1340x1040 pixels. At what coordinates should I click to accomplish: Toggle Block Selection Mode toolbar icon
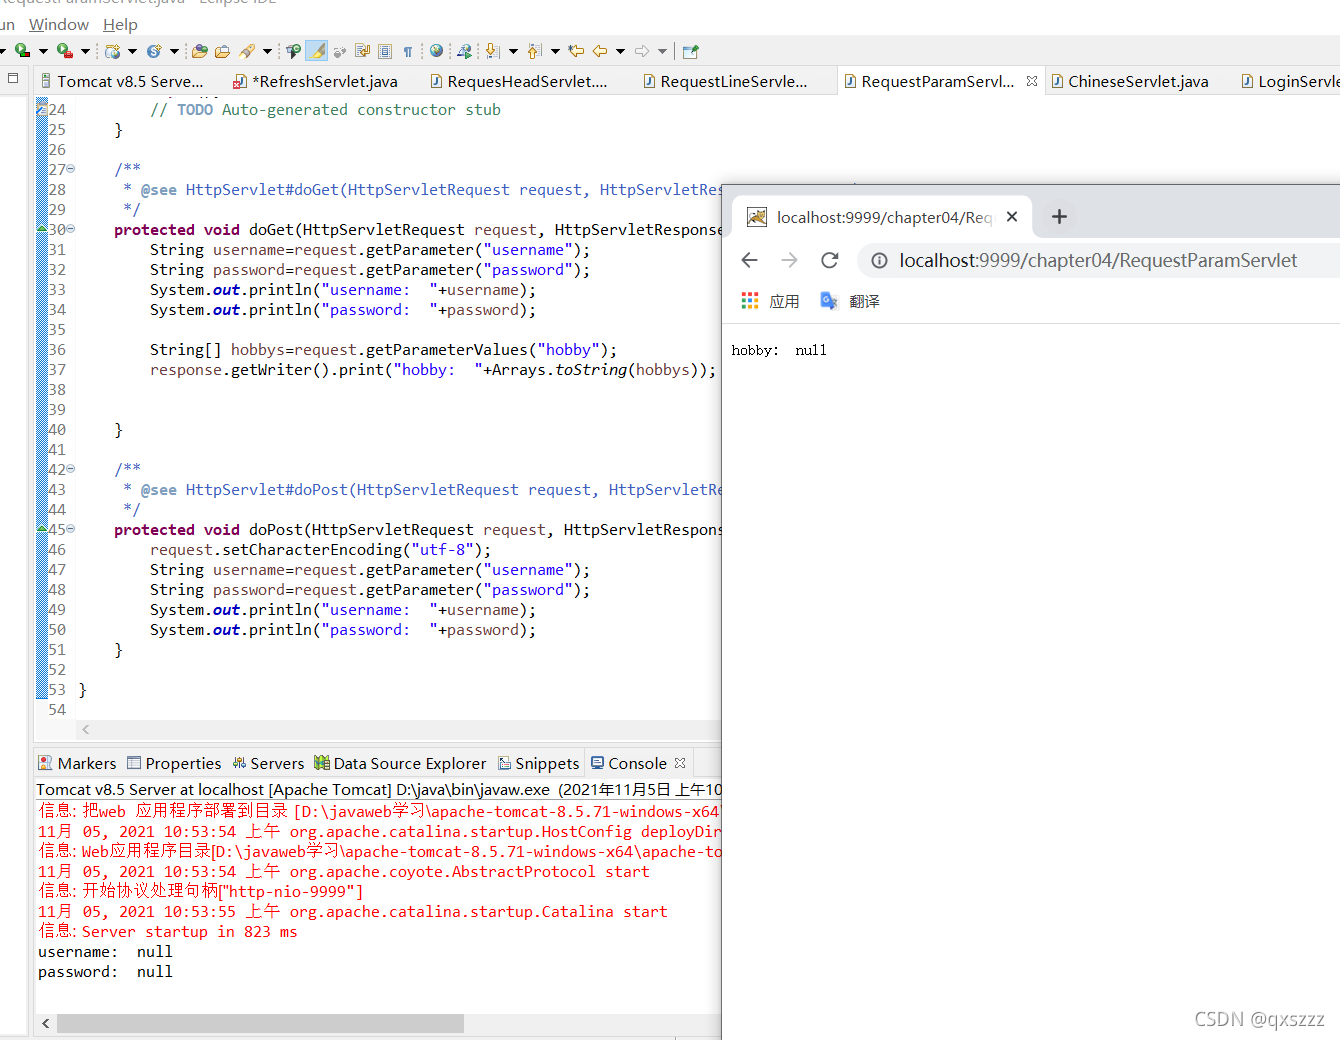click(385, 51)
